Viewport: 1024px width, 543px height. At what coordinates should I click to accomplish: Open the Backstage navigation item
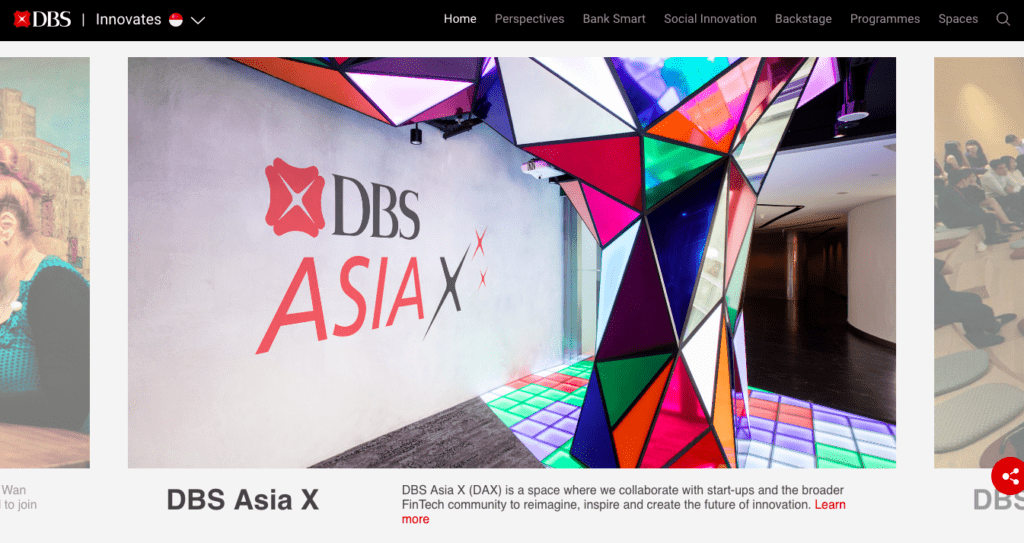[x=803, y=19]
